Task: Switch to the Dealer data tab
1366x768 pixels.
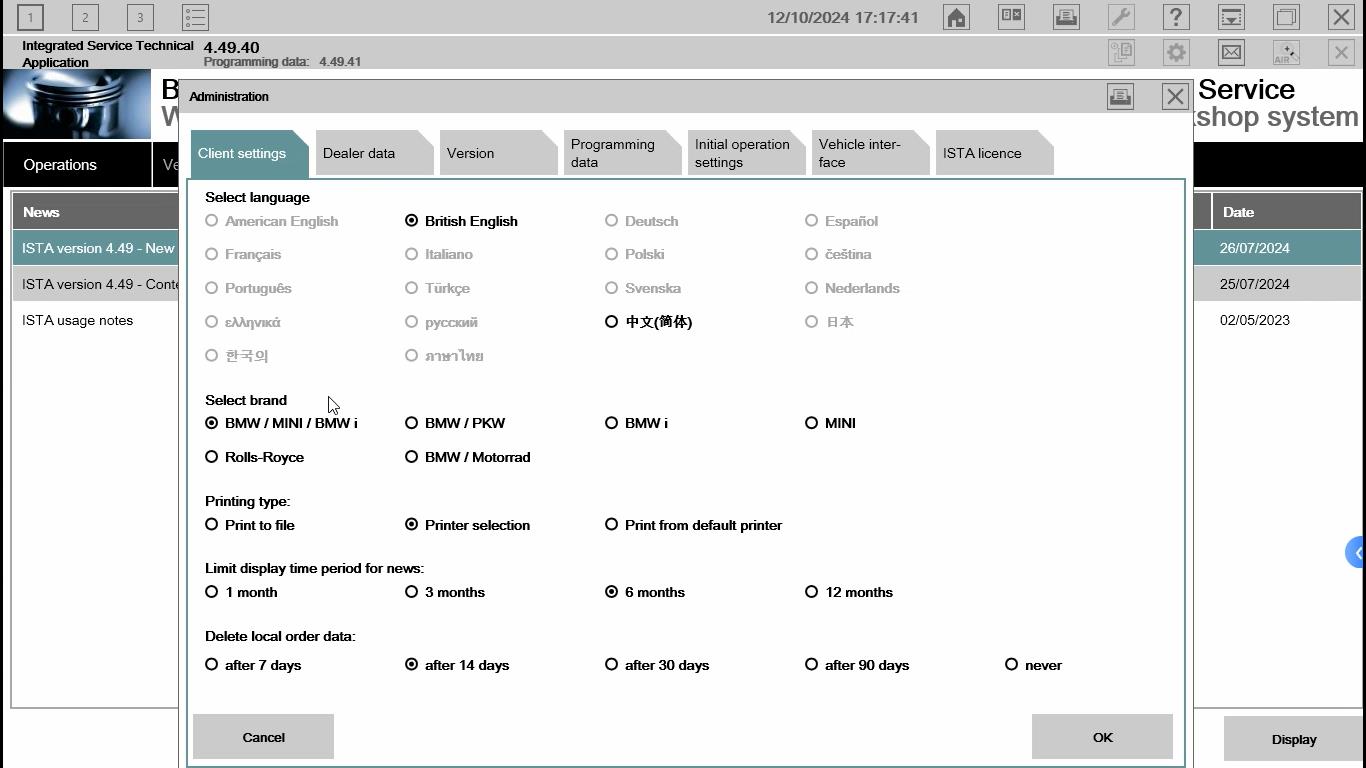Action: coord(374,153)
